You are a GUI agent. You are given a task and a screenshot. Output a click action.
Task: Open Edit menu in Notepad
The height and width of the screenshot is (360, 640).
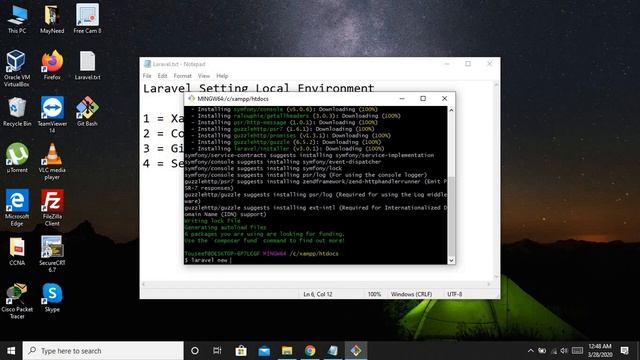click(162, 76)
